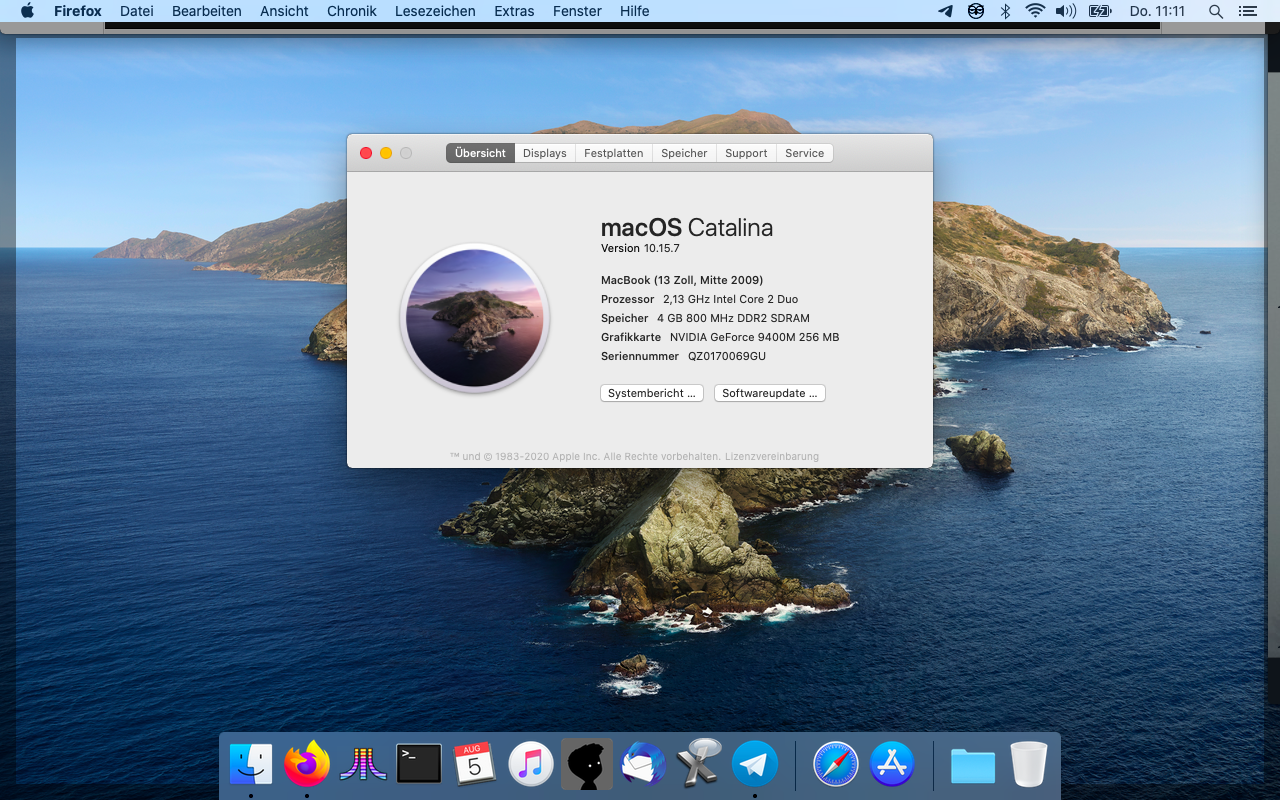Open the Bluetooth menu bar icon
This screenshot has height=800, width=1280.
[x=1006, y=11]
